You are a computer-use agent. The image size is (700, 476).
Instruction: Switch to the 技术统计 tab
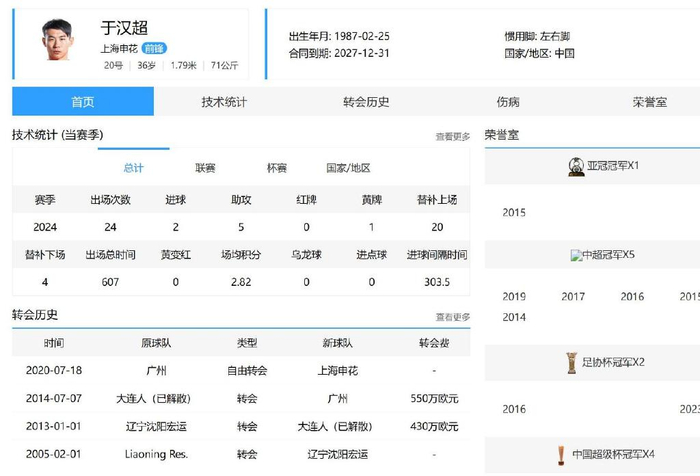[x=224, y=102]
